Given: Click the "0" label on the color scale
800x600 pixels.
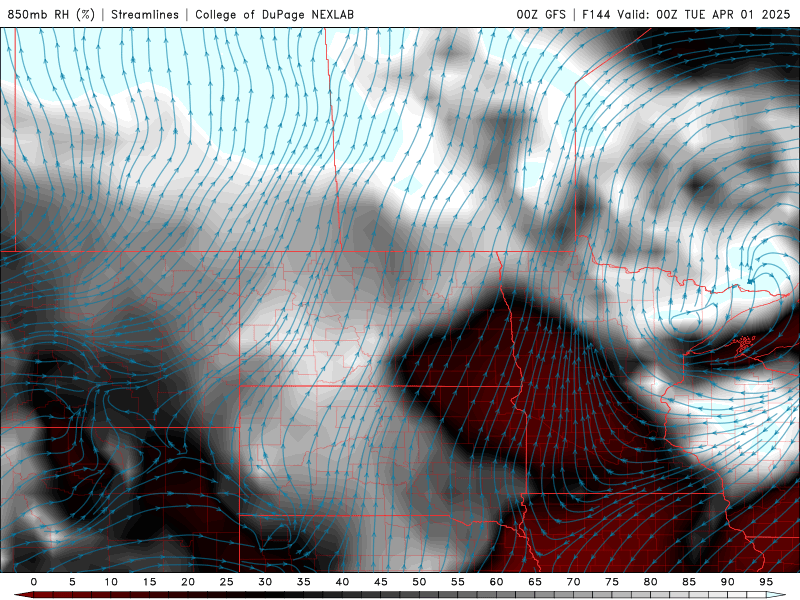Looking at the screenshot, I should tap(34, 582).
